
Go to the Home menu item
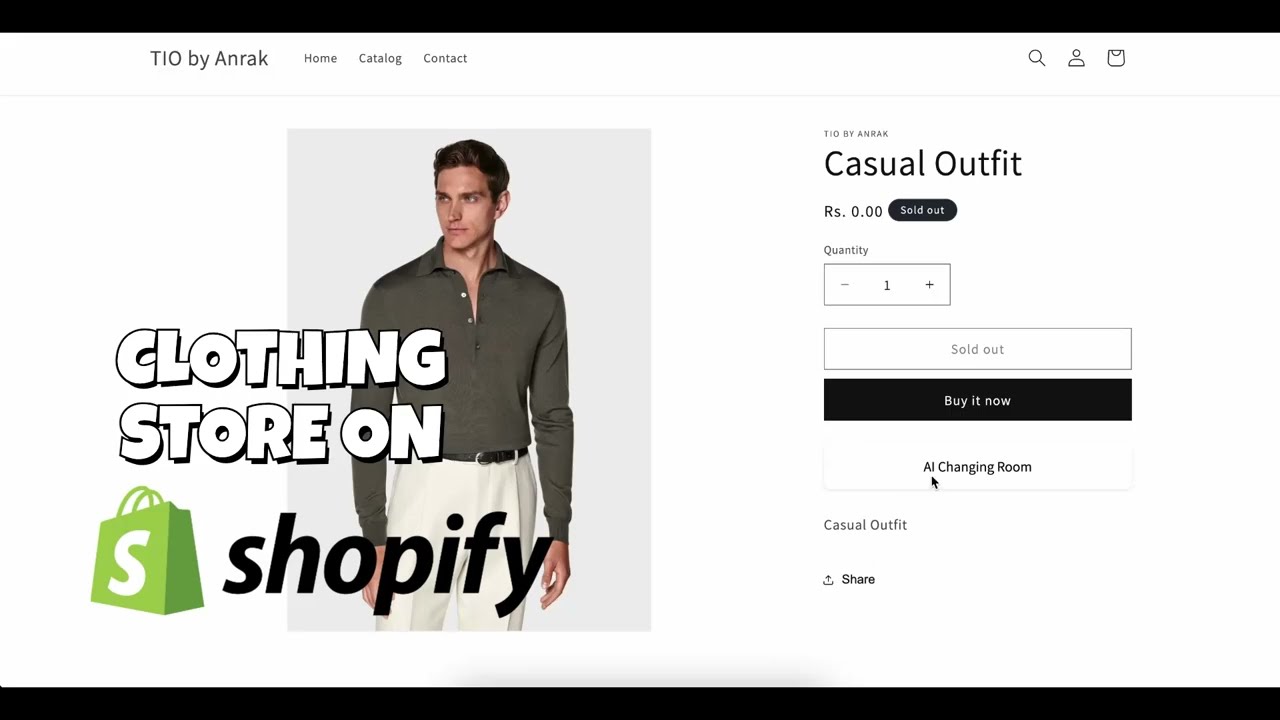320,58
